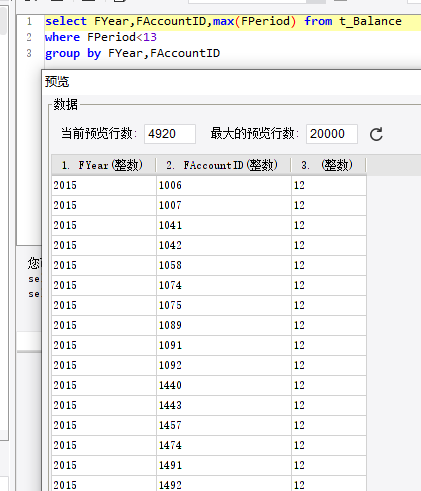Viewport: 421px width, 491px height.
Task: Click the 数据 group label
Action: coord(65,104)
